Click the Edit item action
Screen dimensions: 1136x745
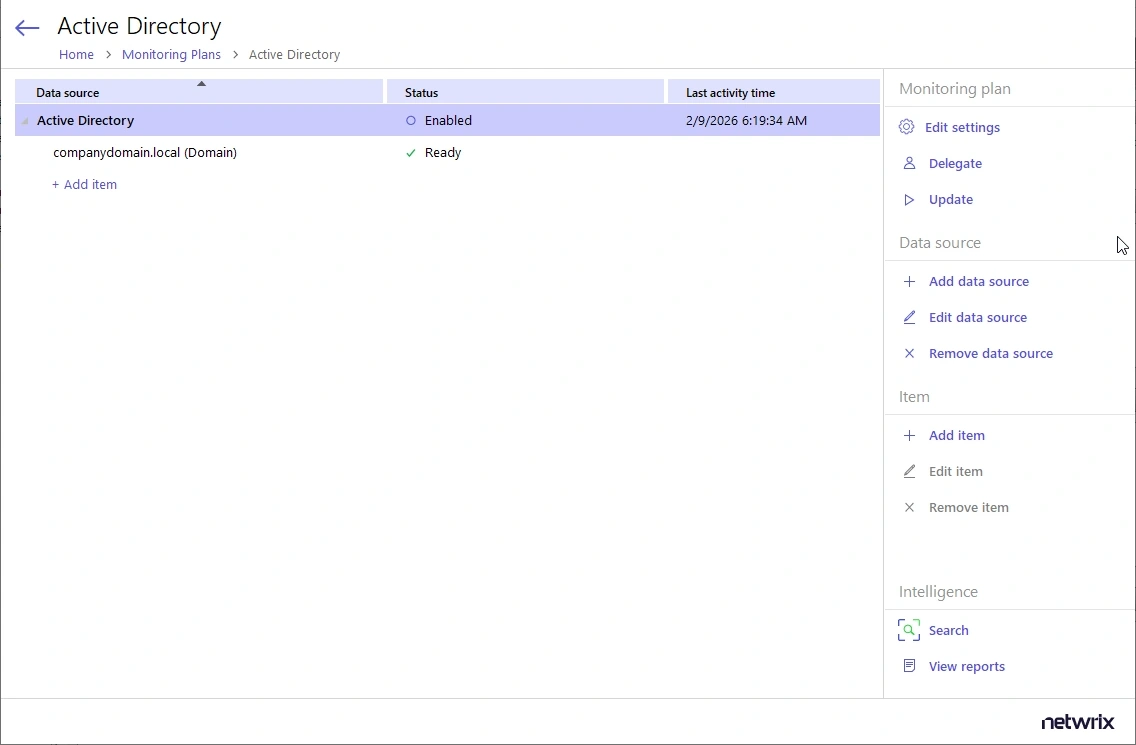(955, 472)
